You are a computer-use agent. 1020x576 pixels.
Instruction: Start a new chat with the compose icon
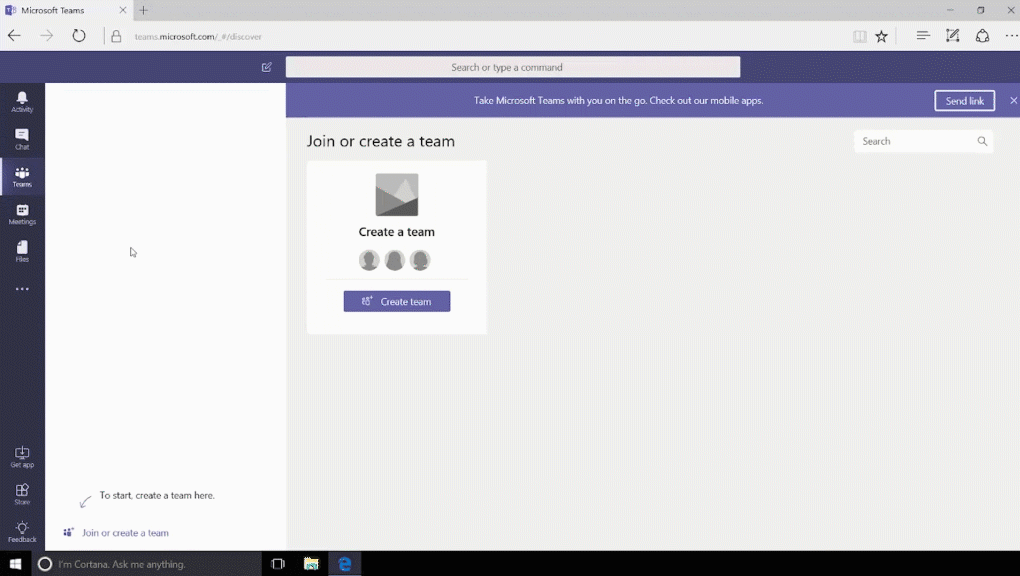[267, 67]
